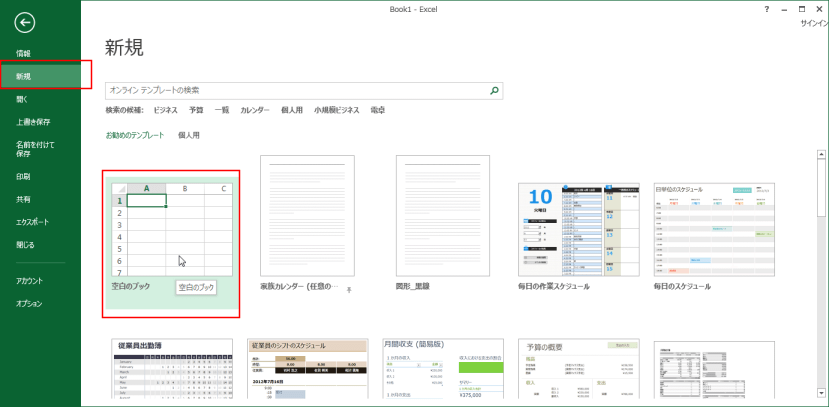Switch to the 個人用 templates tab
The width and height of the screenshot is (829, 407).
point(189,134)
